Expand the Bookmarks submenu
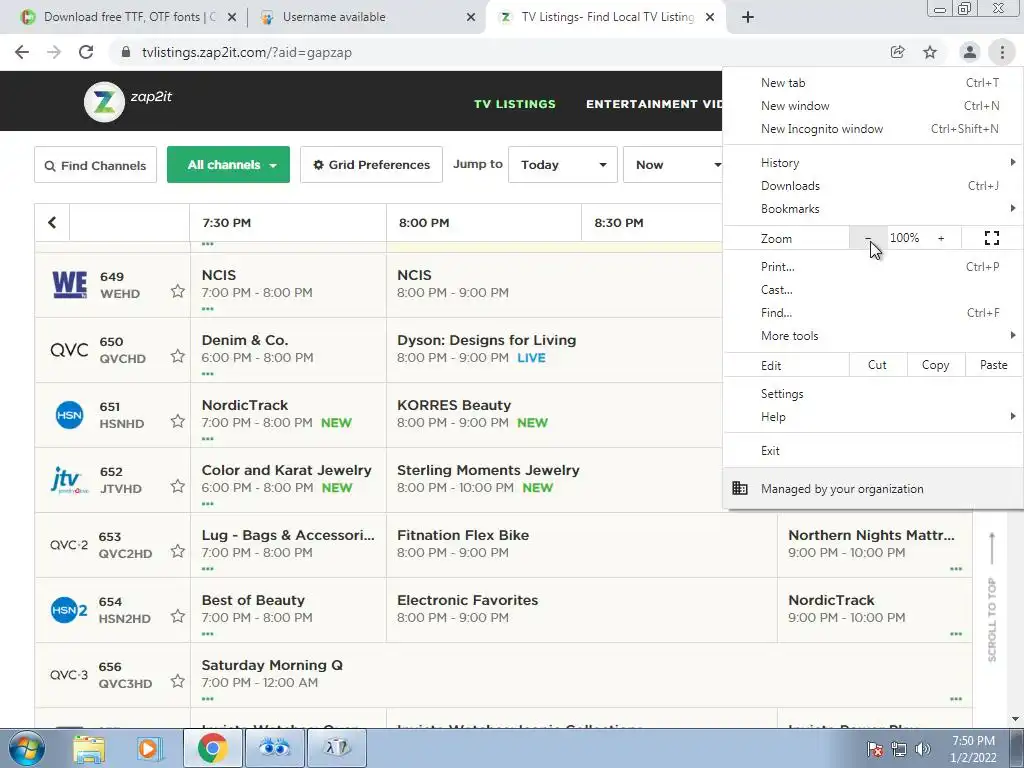 pyautogui.click(x=872, y=209)
